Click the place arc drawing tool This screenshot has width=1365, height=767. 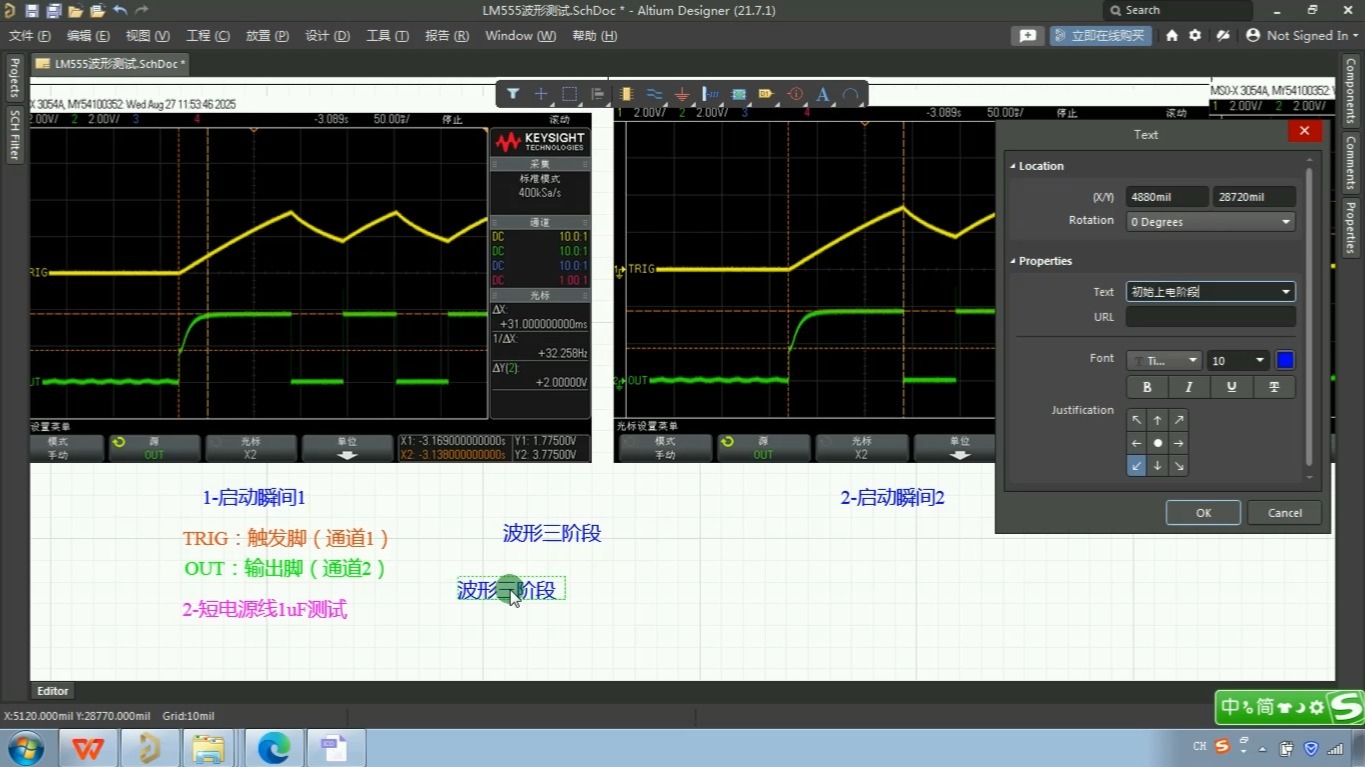[851, 94]
